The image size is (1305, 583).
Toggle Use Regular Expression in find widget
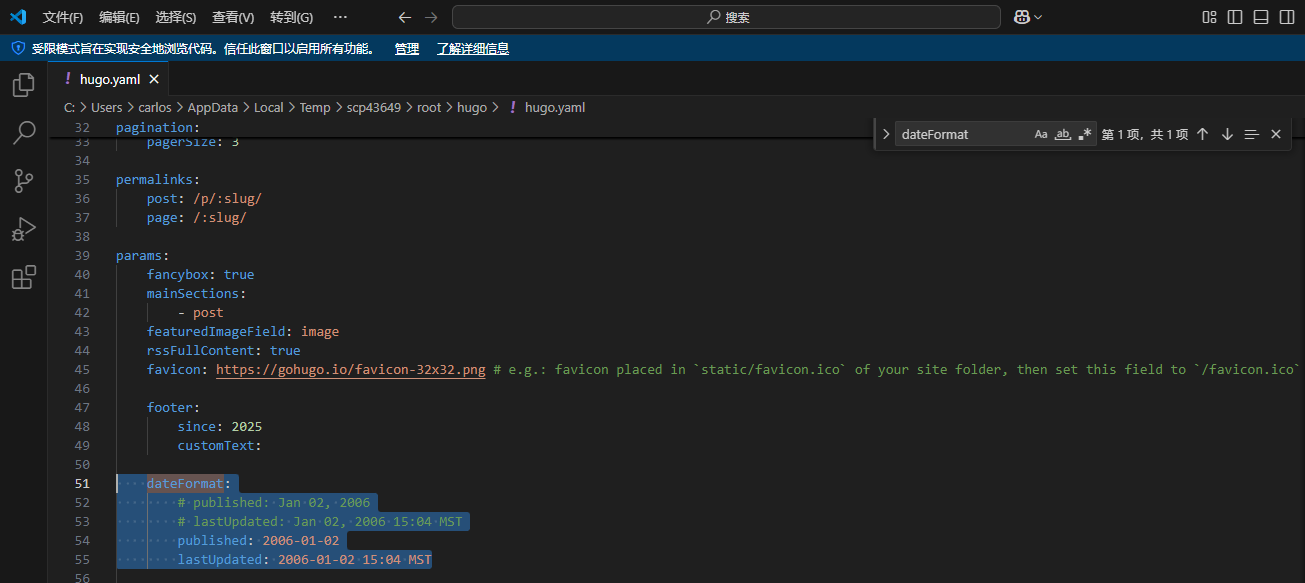click(x=1085, y=134)
